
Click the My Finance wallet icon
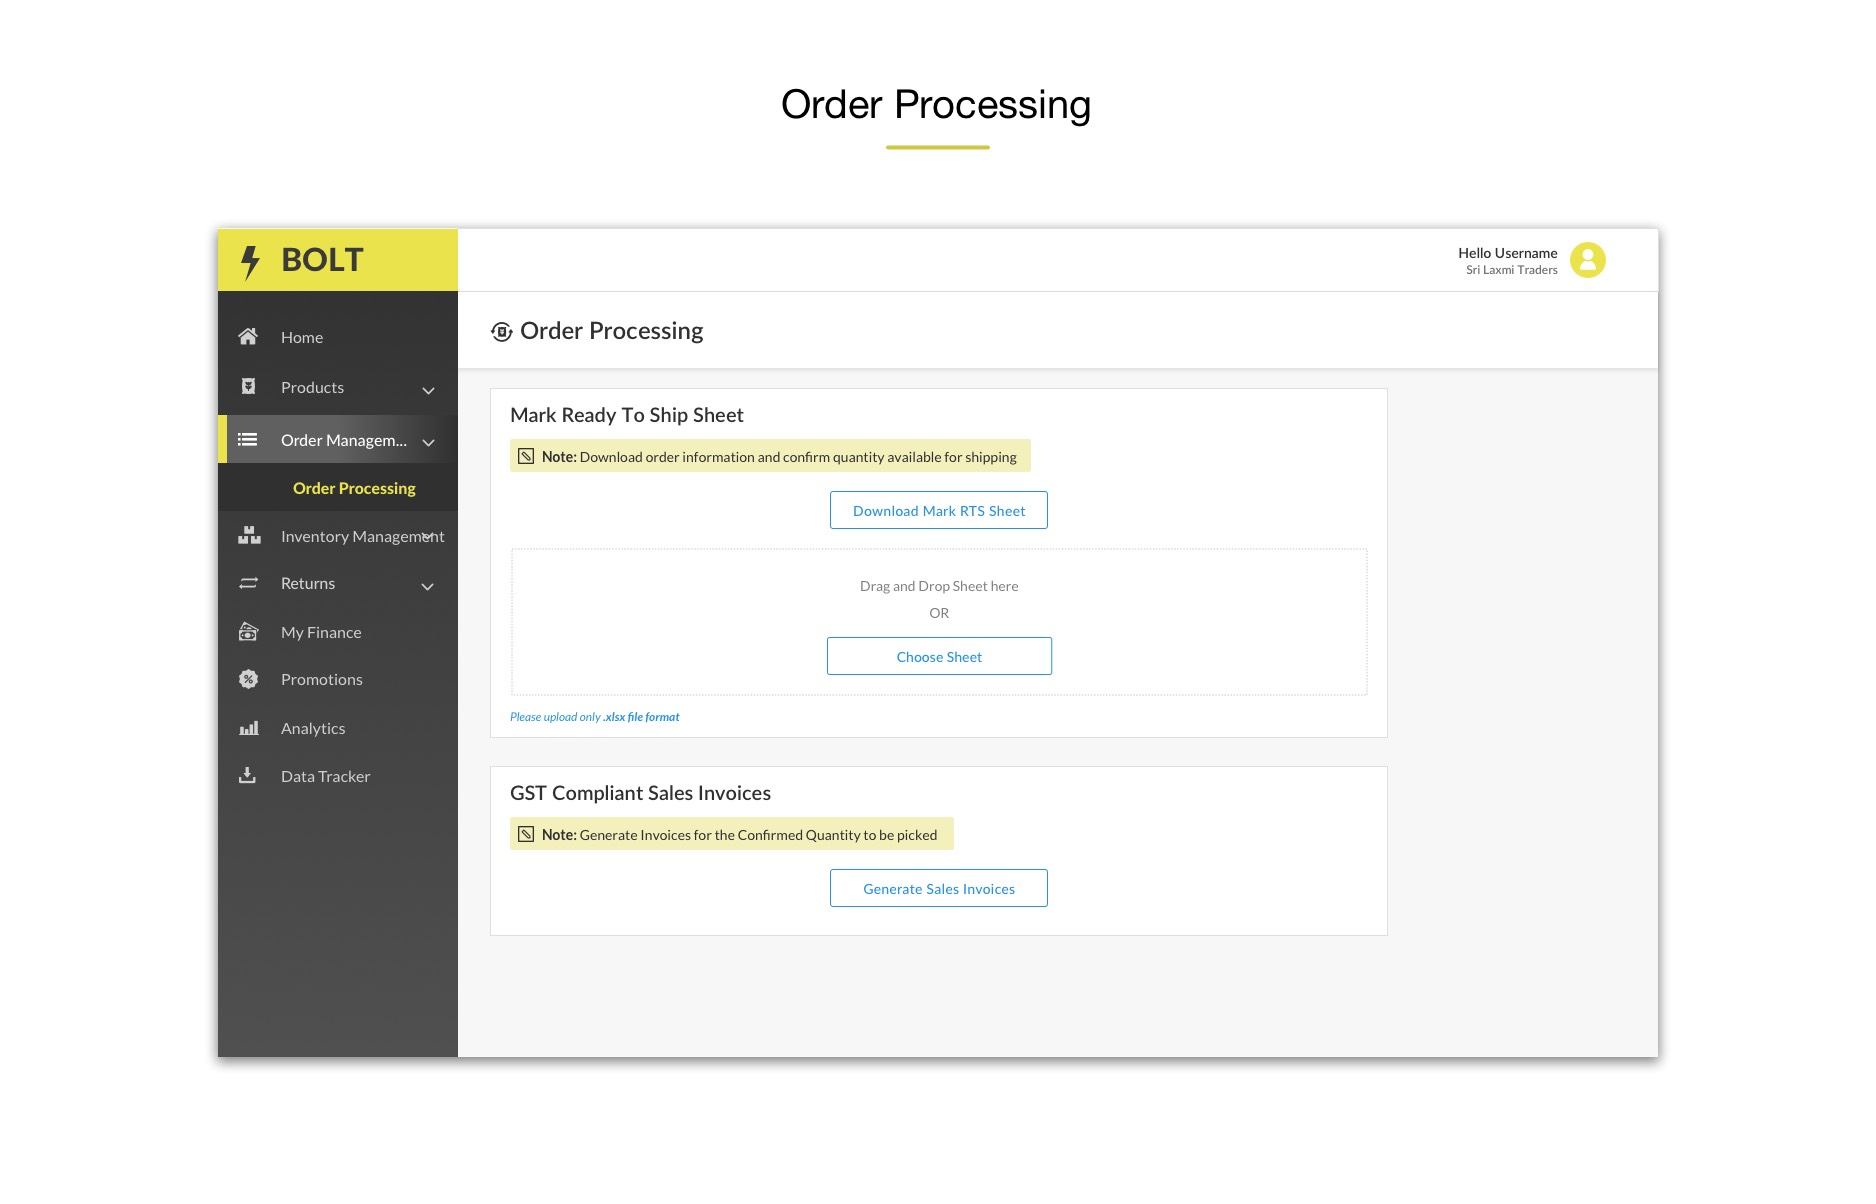click(x=248, y=632)
